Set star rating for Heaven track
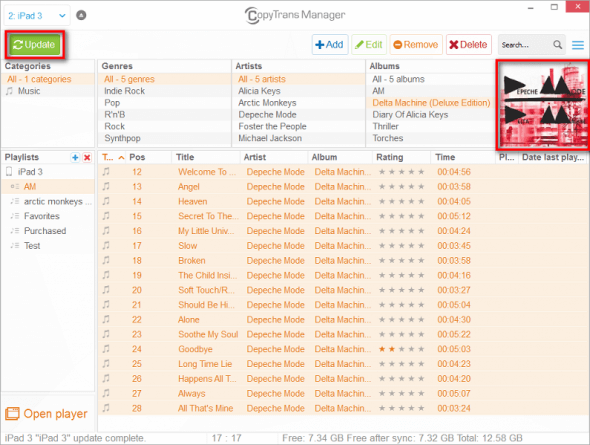 [x=401, y=201]
